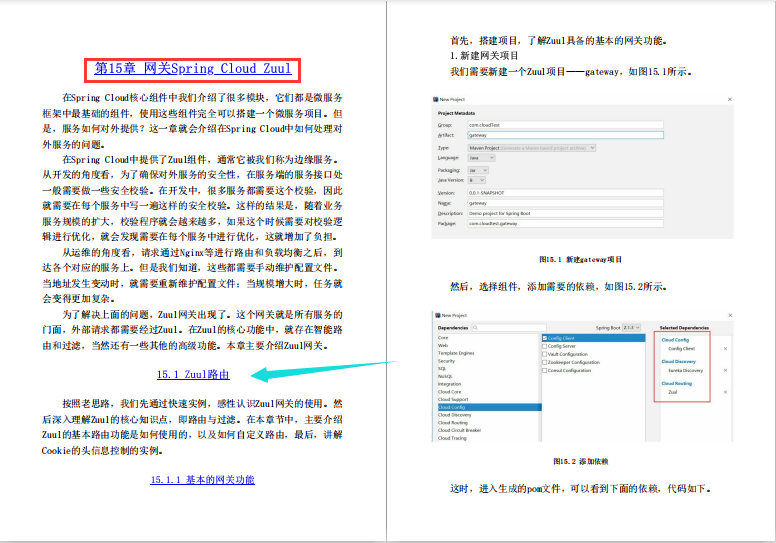
Task: Click the Description field 'Demo project for Spring Boot'
Action: tap(565, 213)
